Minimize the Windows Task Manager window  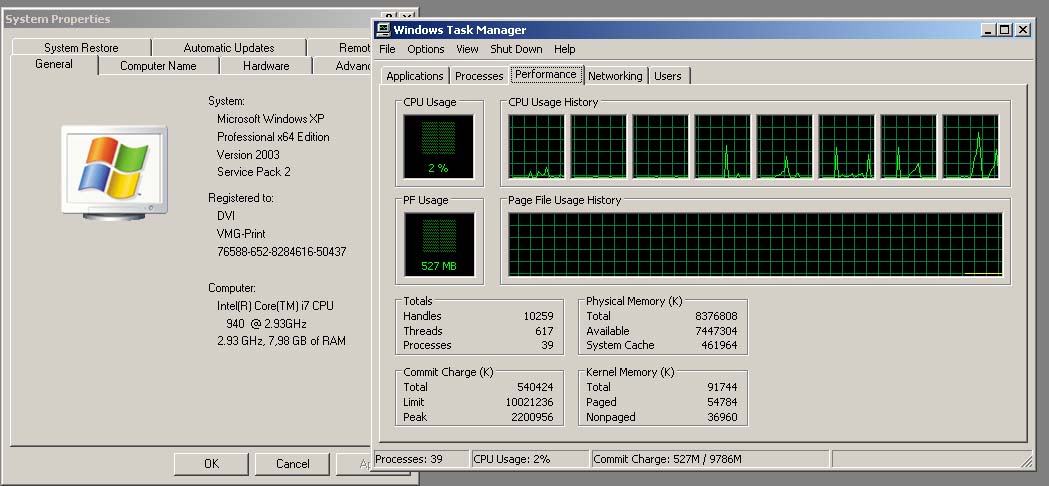coord(989,29)
